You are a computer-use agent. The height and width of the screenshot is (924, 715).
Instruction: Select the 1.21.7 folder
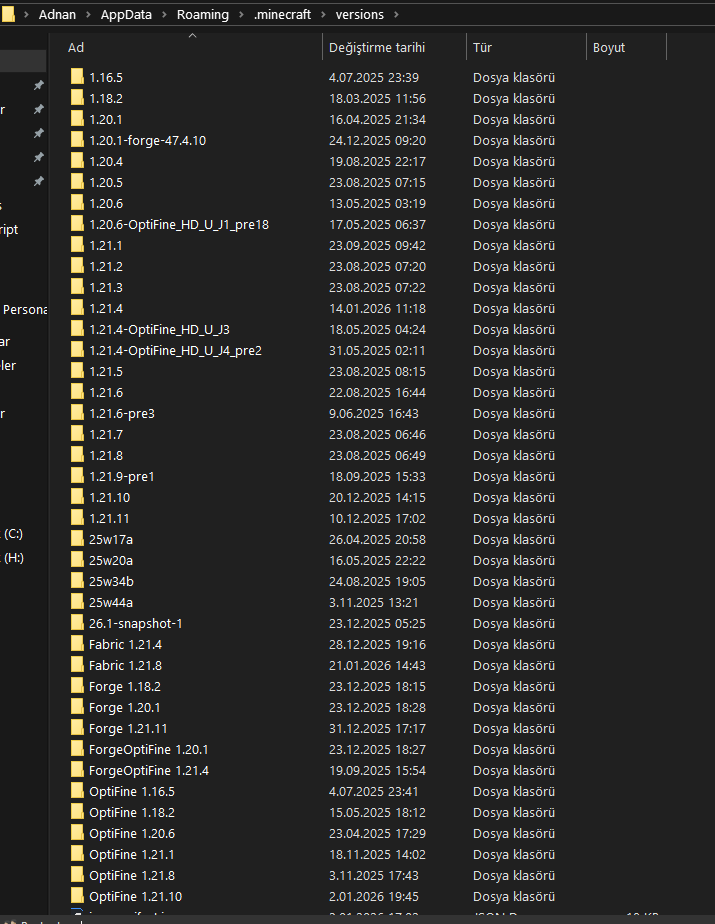tap(106, 434)
